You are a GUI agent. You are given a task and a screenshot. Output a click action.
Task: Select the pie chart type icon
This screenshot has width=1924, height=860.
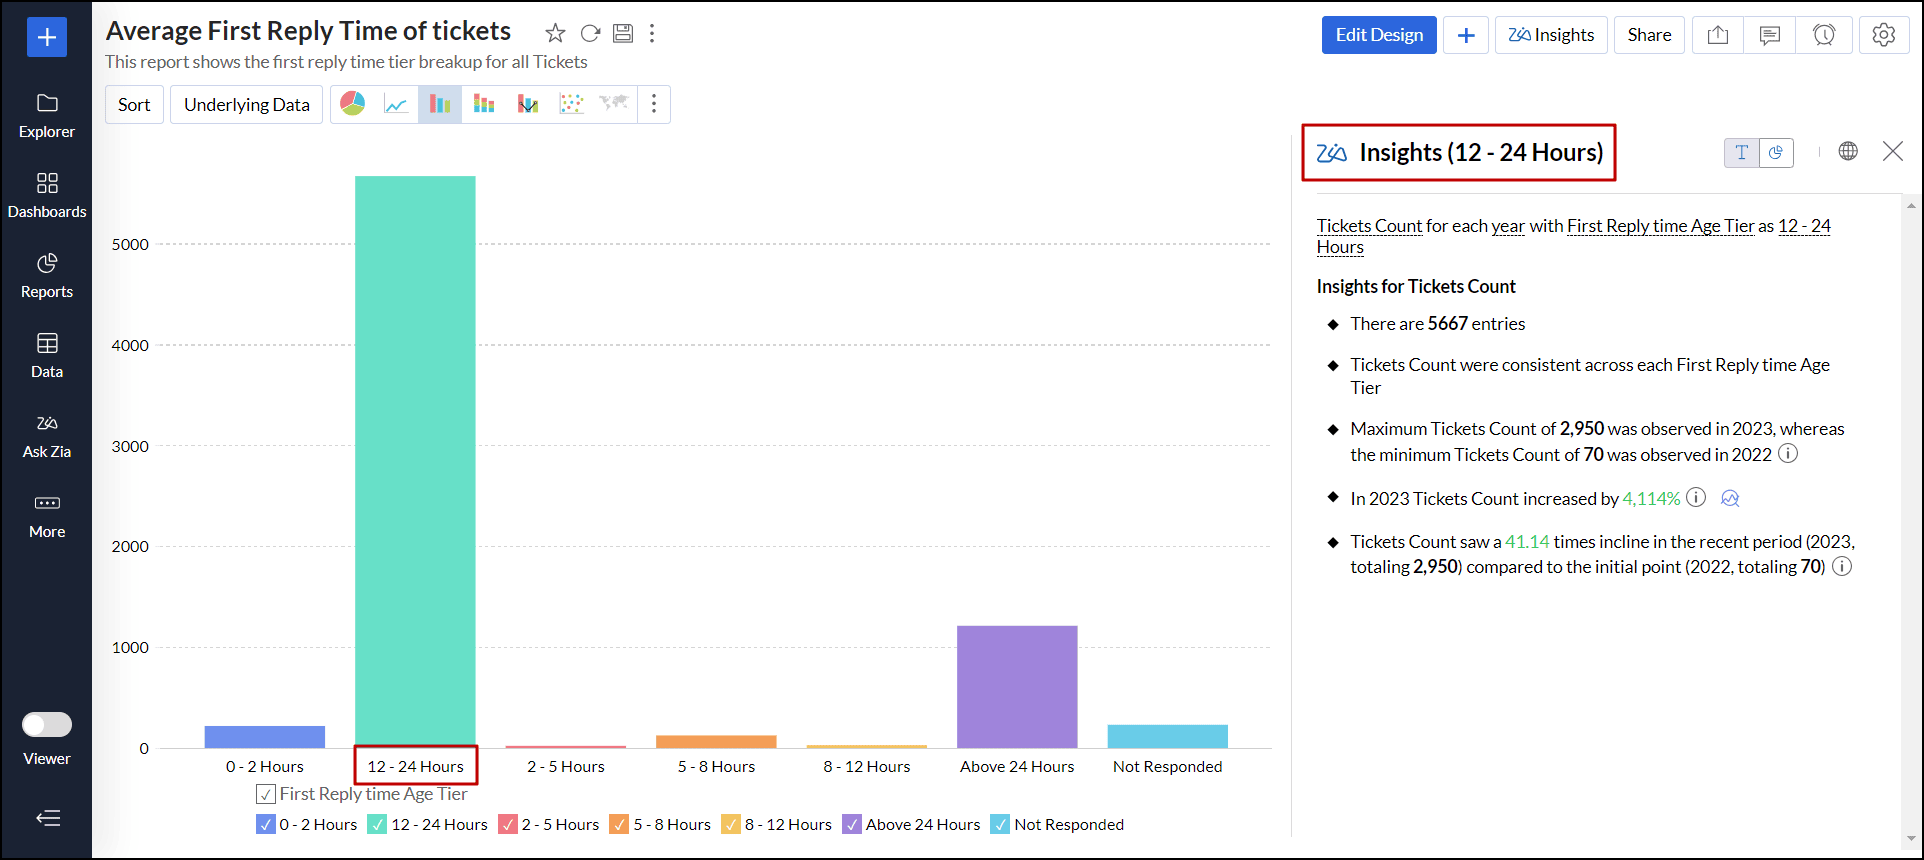click(x=353, y=104)
